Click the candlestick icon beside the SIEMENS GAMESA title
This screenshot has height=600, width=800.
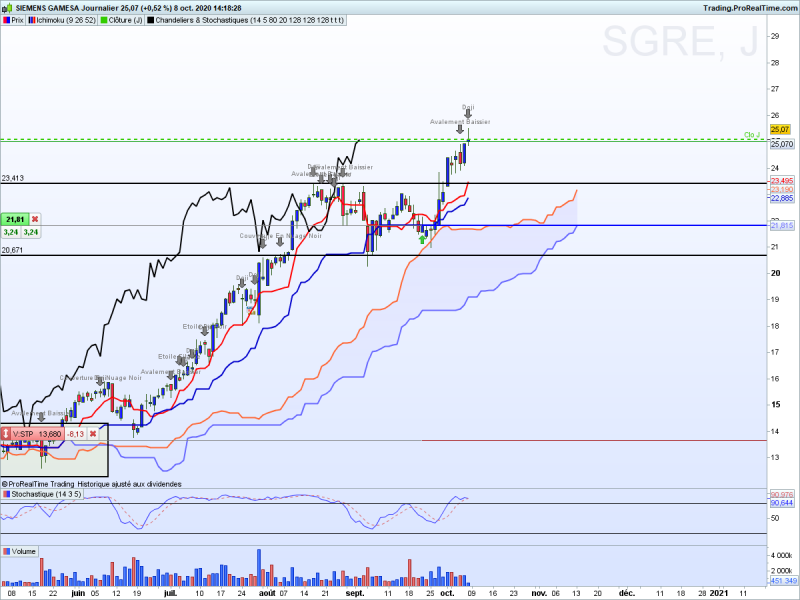tap(7, 8)
